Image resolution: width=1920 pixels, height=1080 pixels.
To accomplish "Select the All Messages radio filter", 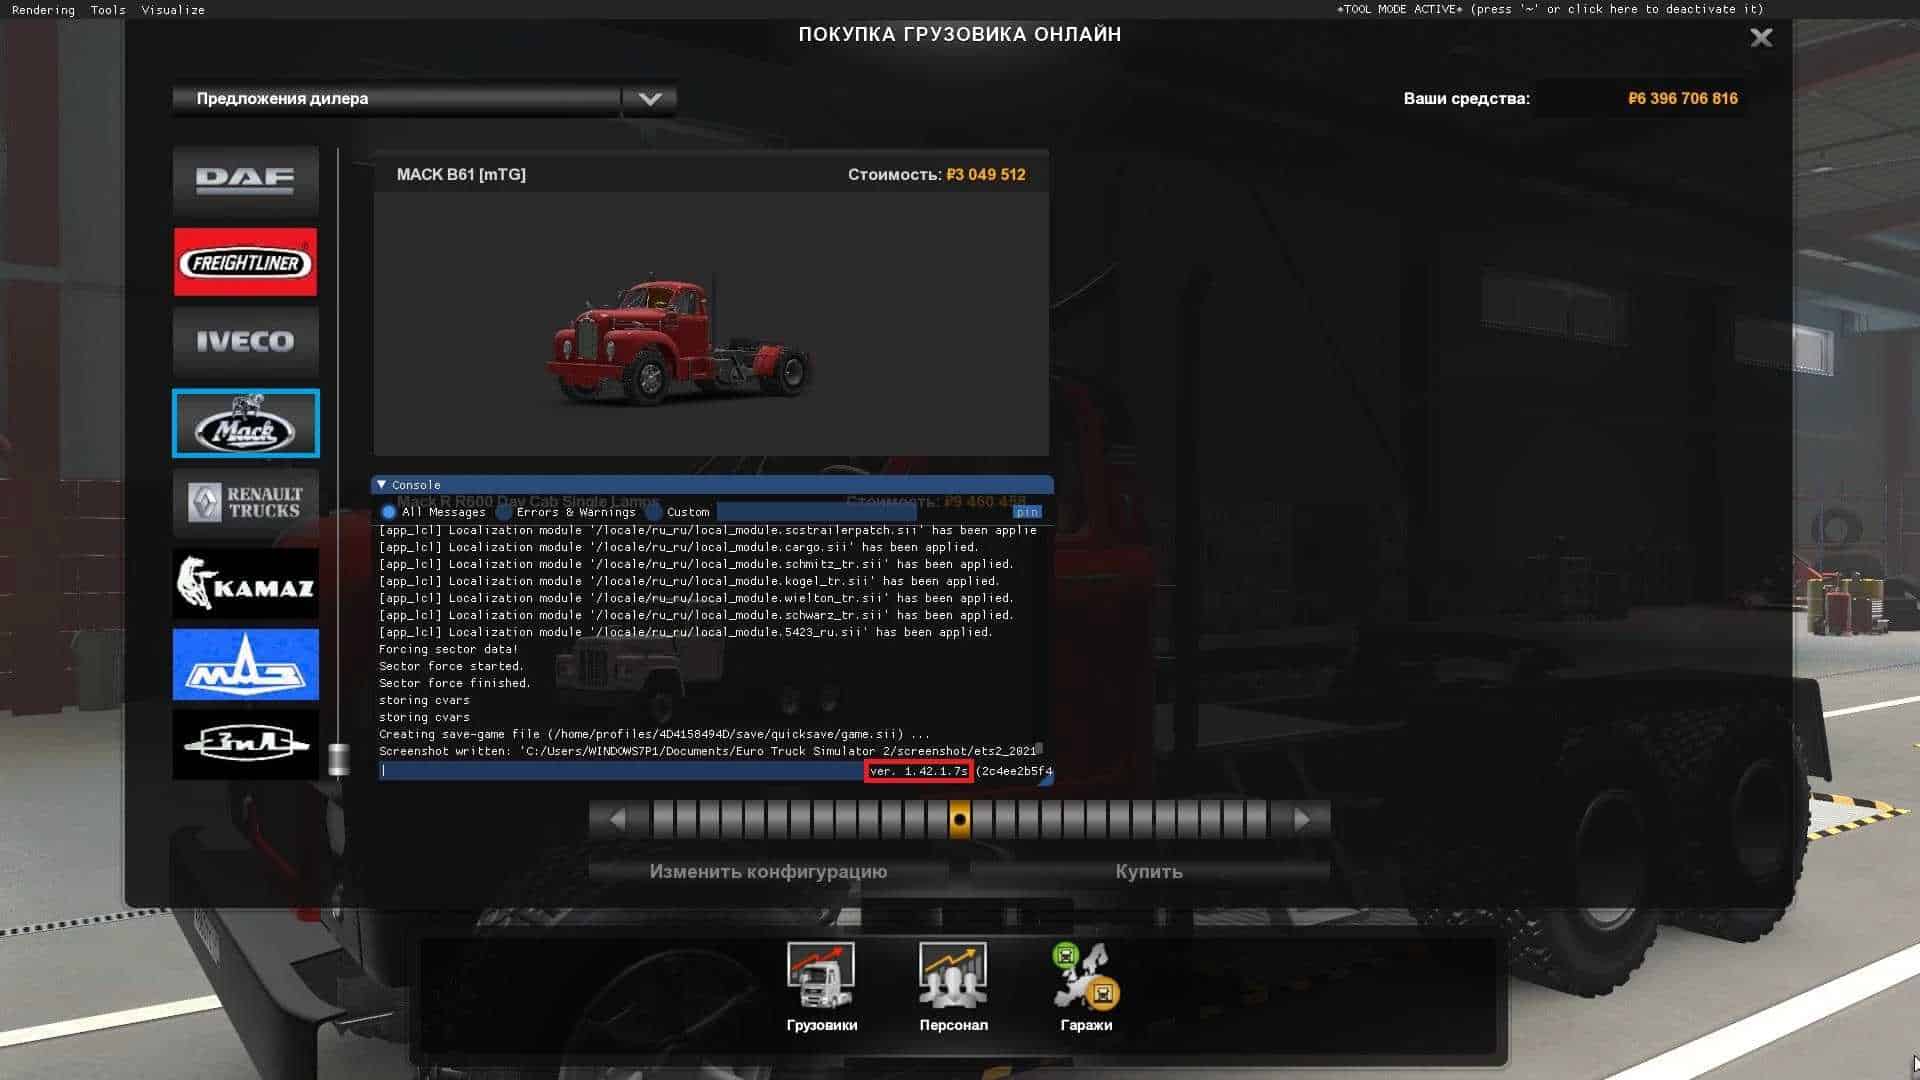I will pos(389,512).
